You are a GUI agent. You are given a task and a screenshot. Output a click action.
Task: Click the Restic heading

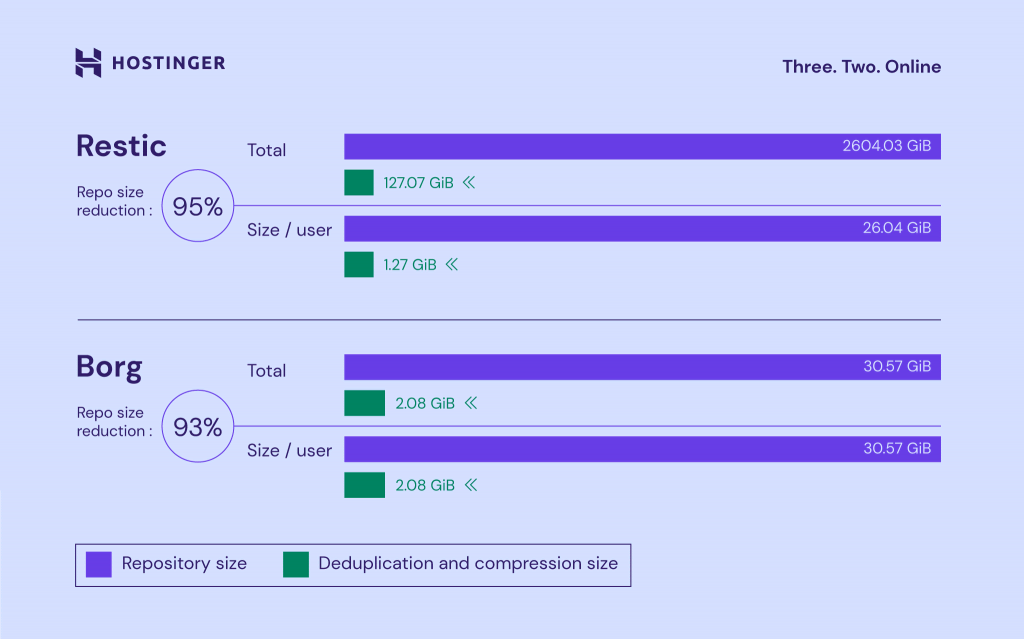pyautogui.click(x=121, y=147)
